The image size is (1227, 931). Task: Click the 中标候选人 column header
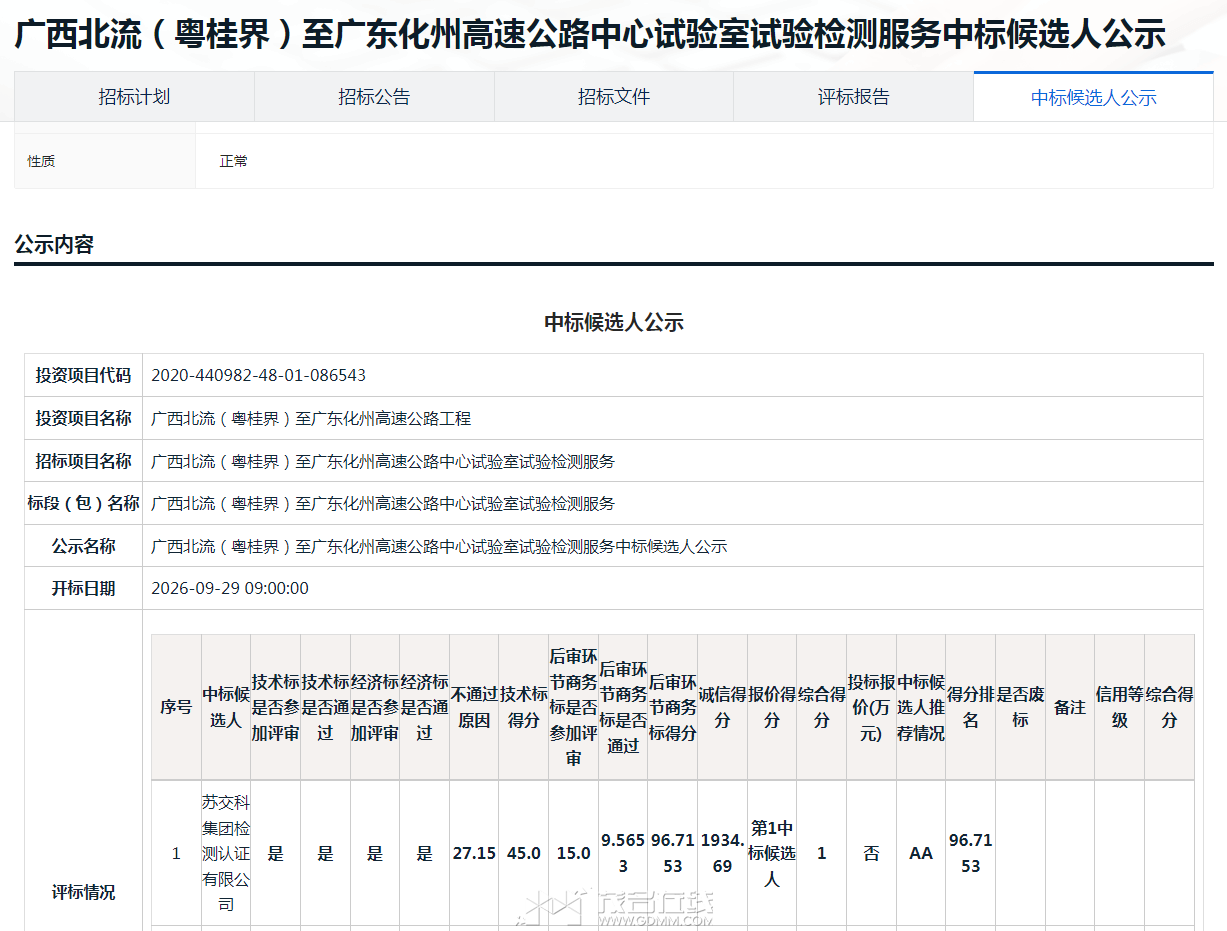coord(226,707)
